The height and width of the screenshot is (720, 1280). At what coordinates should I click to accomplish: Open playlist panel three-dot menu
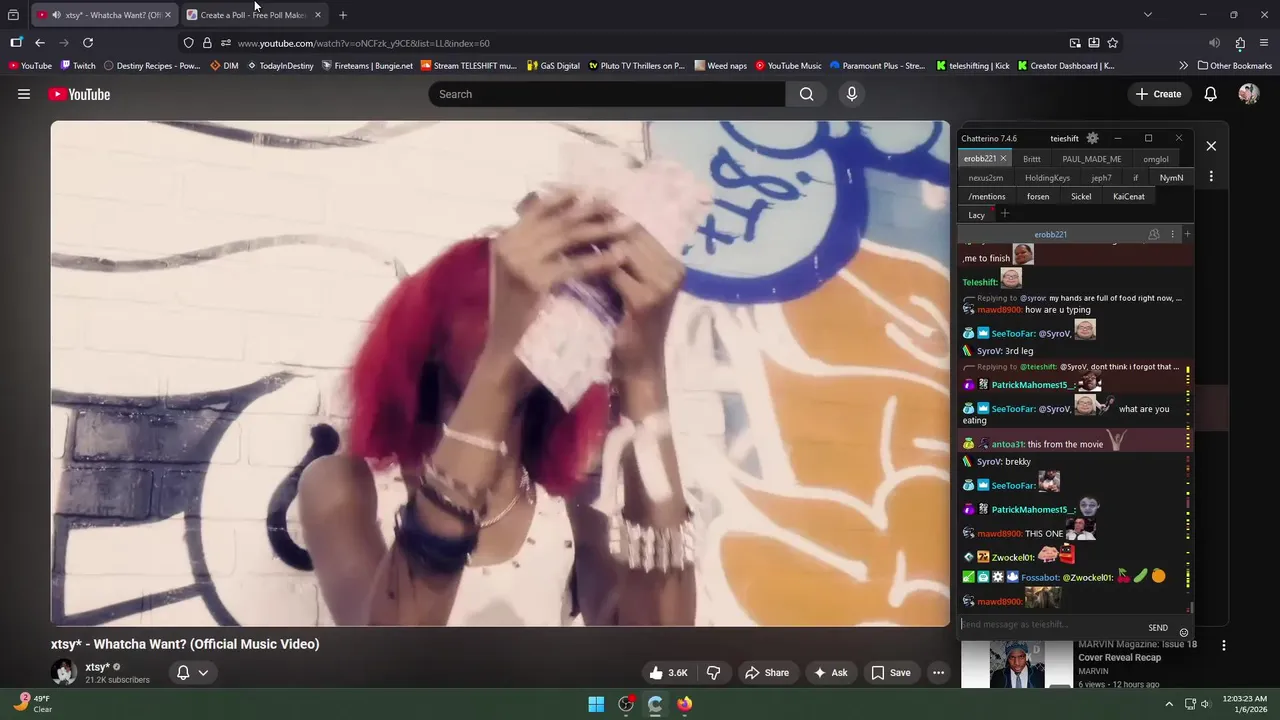1211,177
